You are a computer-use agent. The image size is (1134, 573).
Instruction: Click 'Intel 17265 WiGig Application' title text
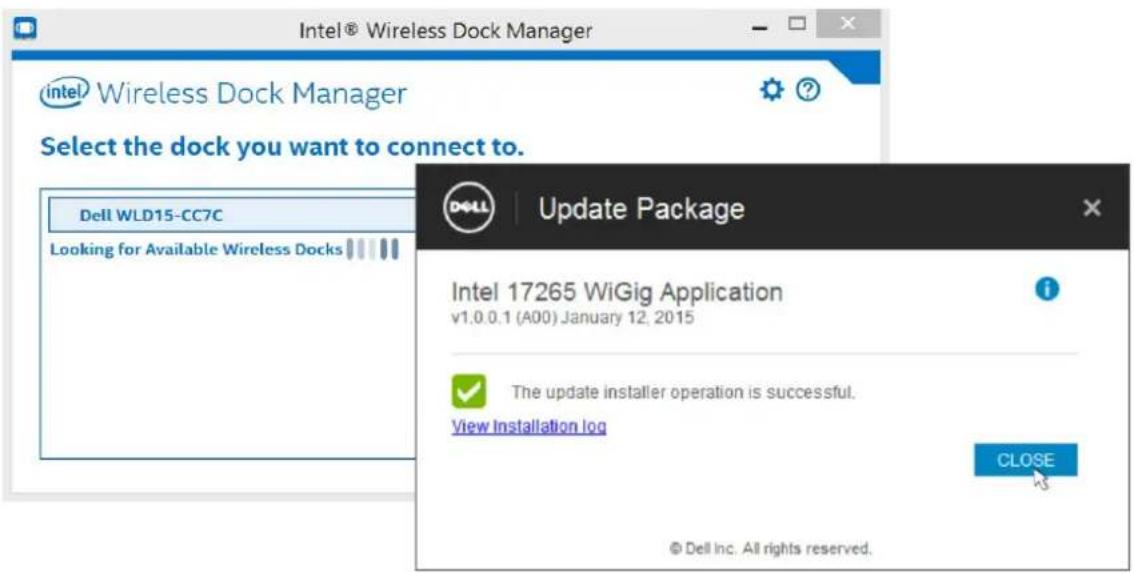point(617,292)
